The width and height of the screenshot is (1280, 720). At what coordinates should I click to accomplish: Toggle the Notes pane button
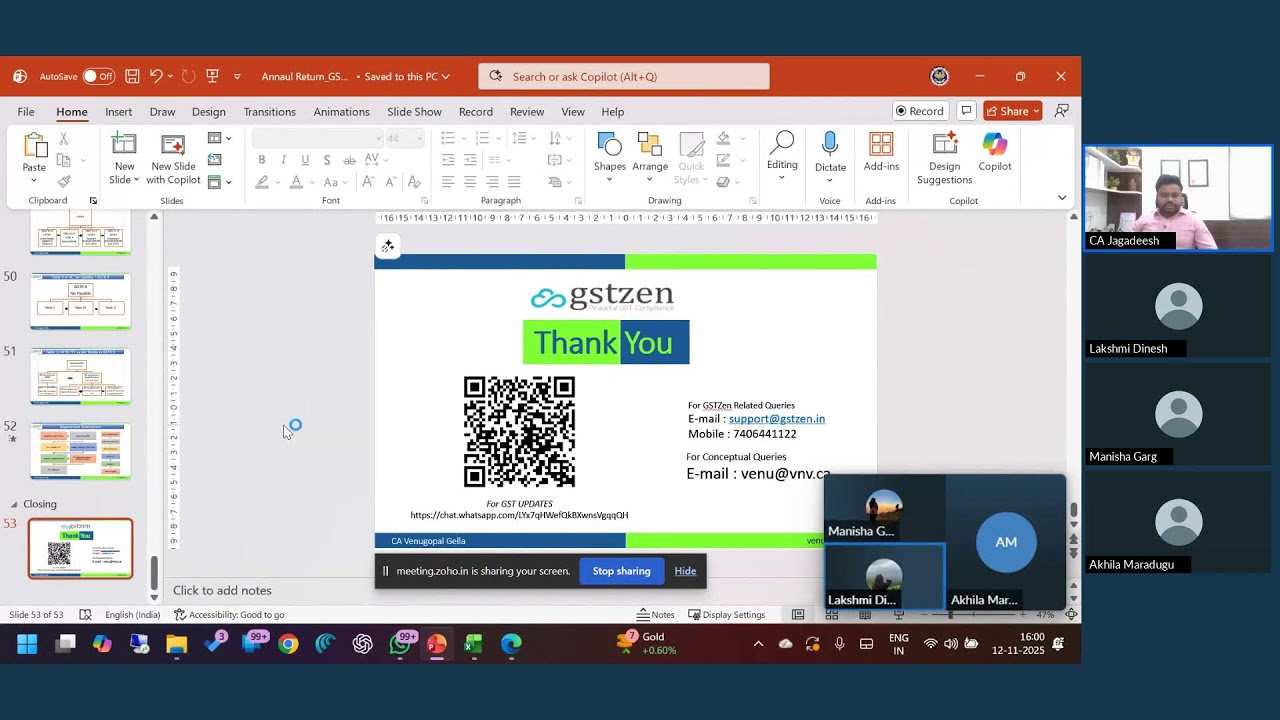[x=656, y=615]
